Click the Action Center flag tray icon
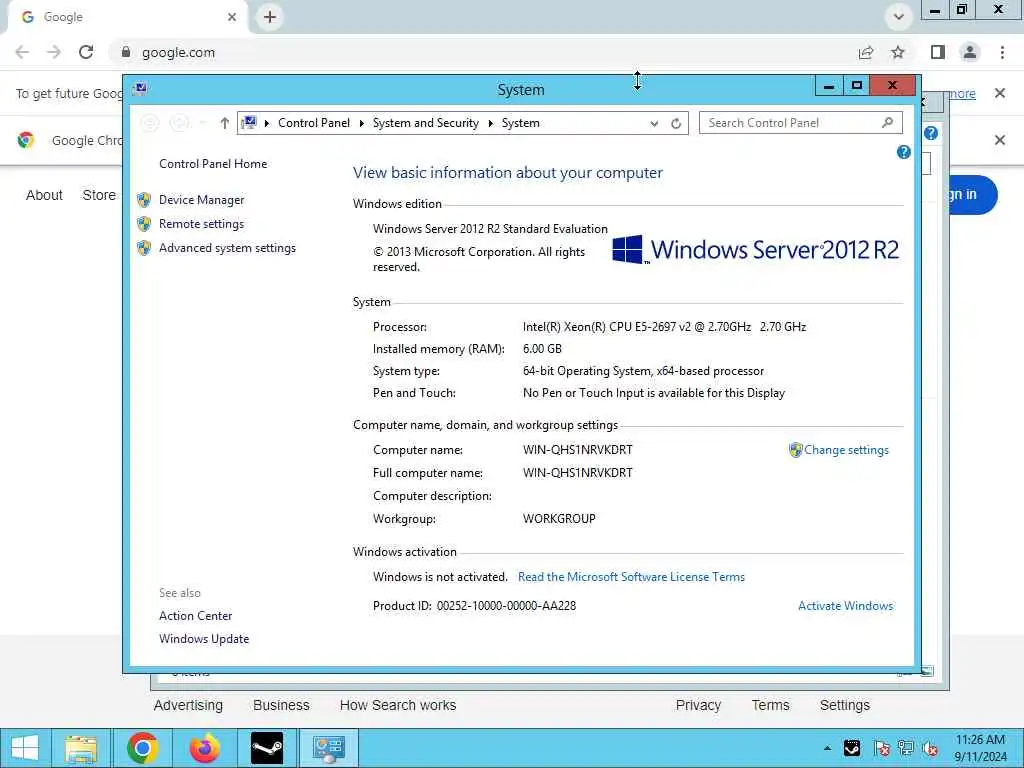The height and width of the screenshot is (768, 1024). coord(881,748)
